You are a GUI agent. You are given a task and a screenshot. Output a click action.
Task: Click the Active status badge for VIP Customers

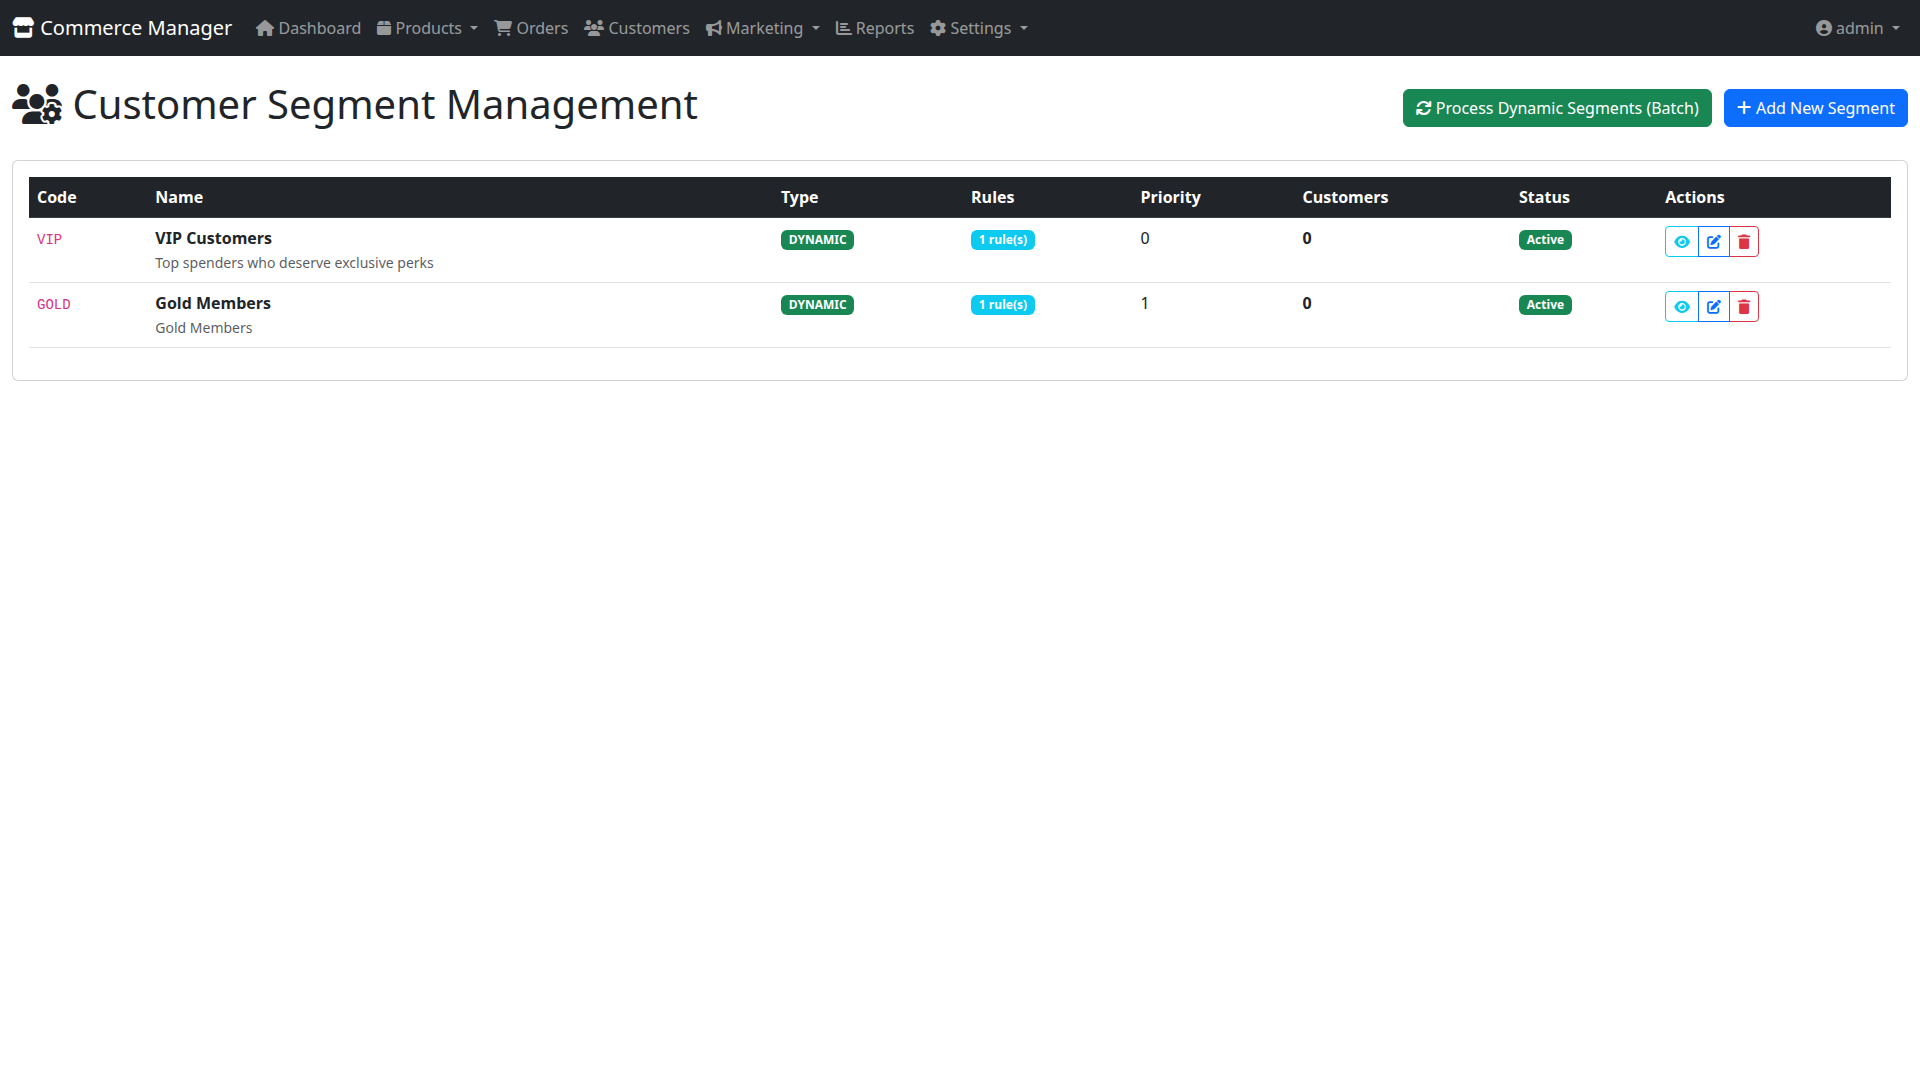(1544, 239)
